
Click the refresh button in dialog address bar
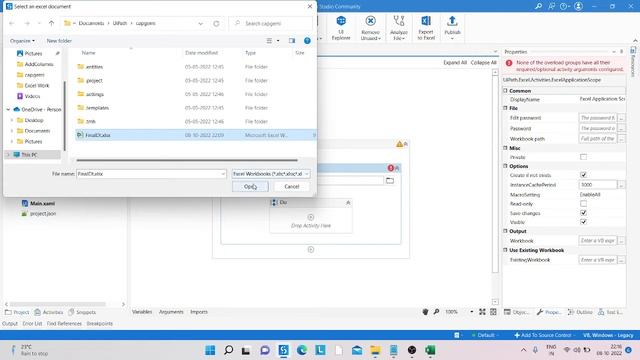click(x=216, y=24)
